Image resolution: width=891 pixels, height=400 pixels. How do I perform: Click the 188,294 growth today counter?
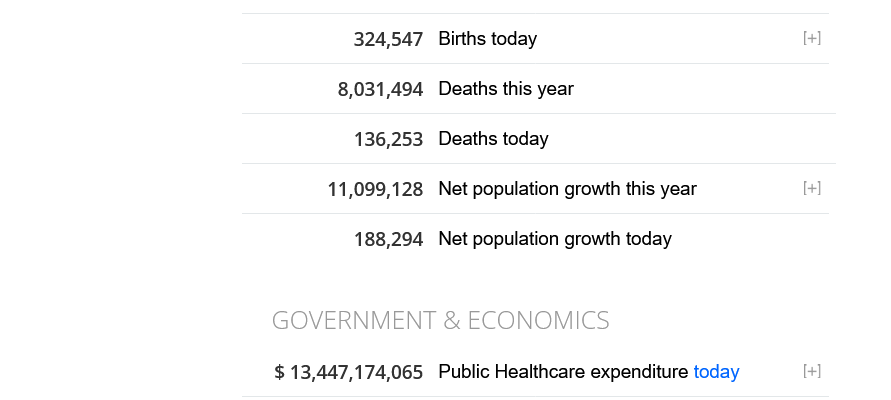coord(388,240)
